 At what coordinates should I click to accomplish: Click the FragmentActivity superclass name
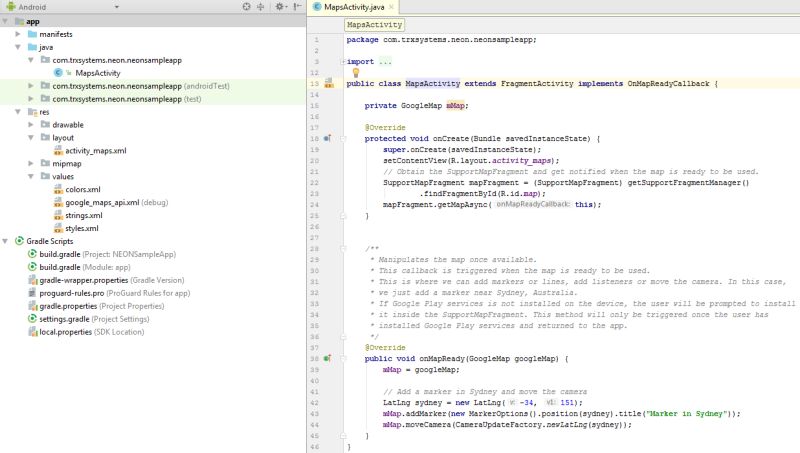(537, 84)
